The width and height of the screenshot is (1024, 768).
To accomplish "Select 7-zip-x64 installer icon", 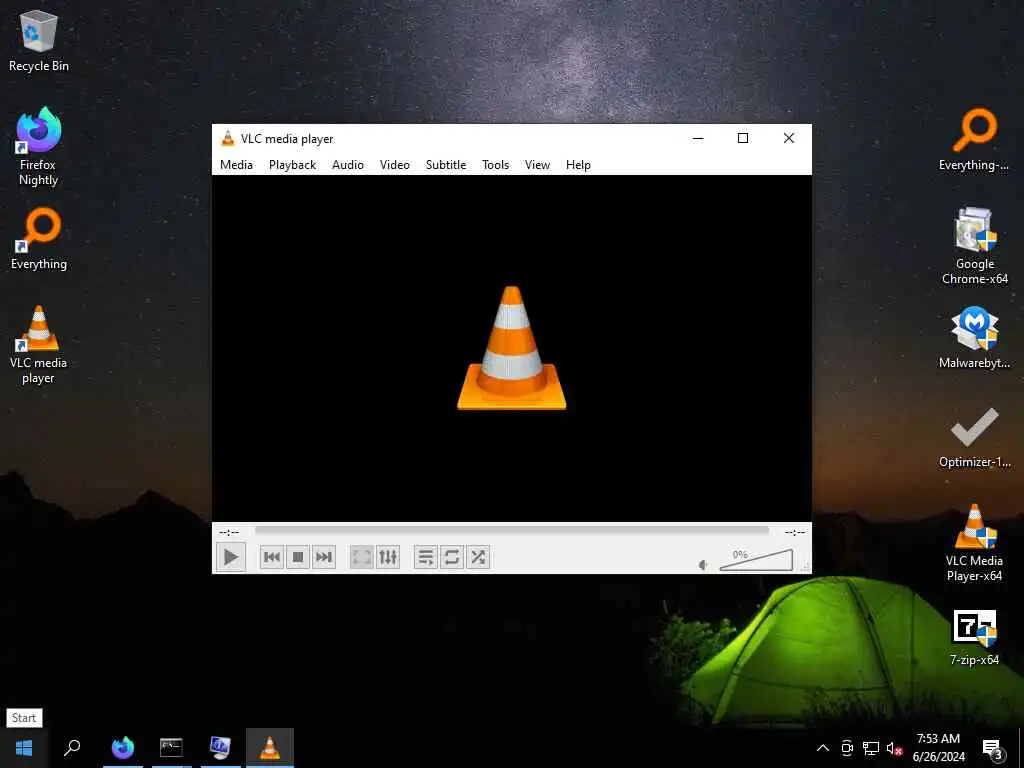I will coord(974,637).
